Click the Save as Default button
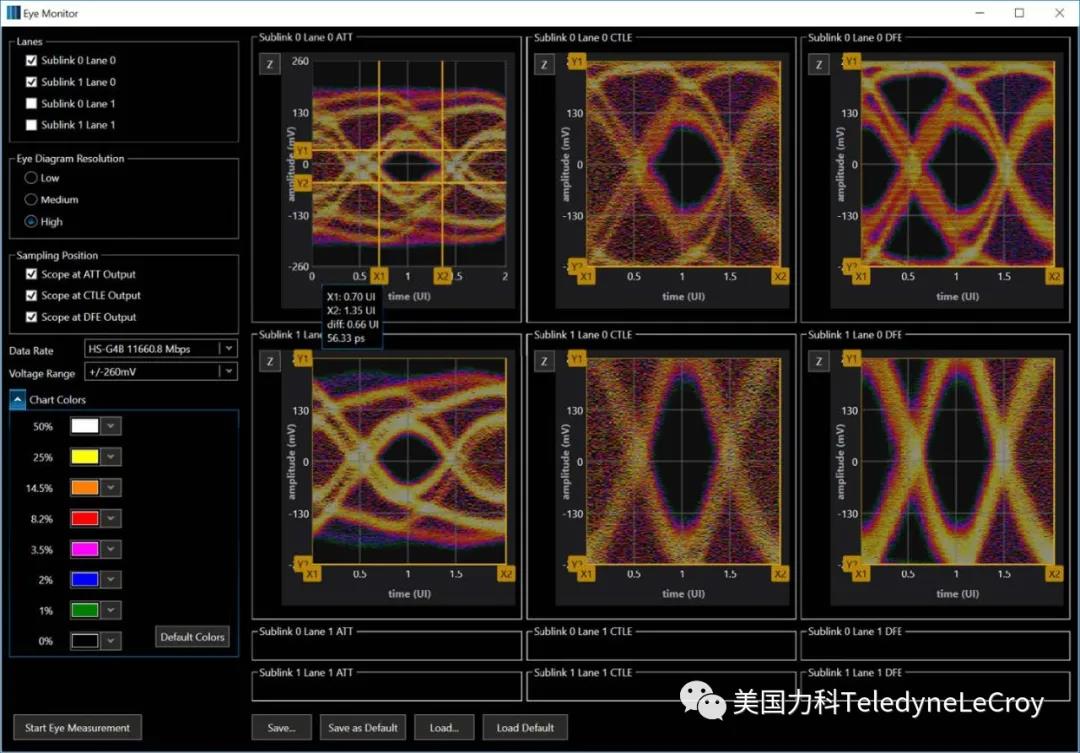Screen dimensions: 1080x753 click(x=363, y=728)
